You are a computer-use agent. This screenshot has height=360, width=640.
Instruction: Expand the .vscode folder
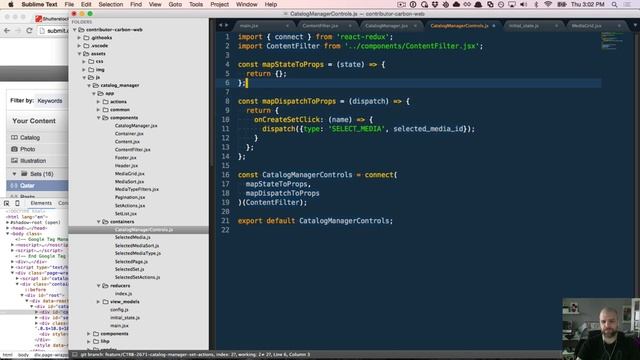click(79, 46)
